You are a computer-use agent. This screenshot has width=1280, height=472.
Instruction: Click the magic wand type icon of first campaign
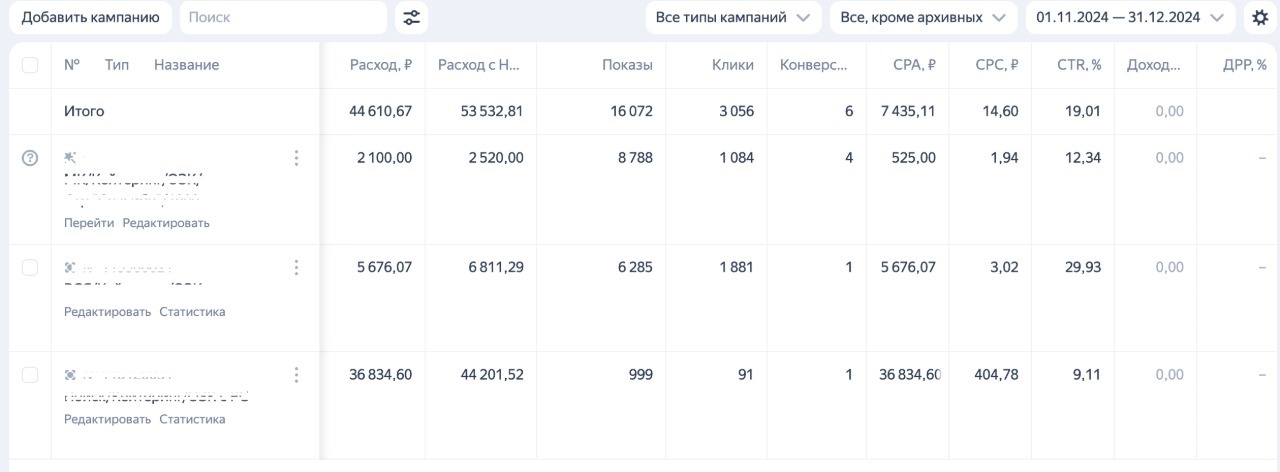tap(71, 158)
